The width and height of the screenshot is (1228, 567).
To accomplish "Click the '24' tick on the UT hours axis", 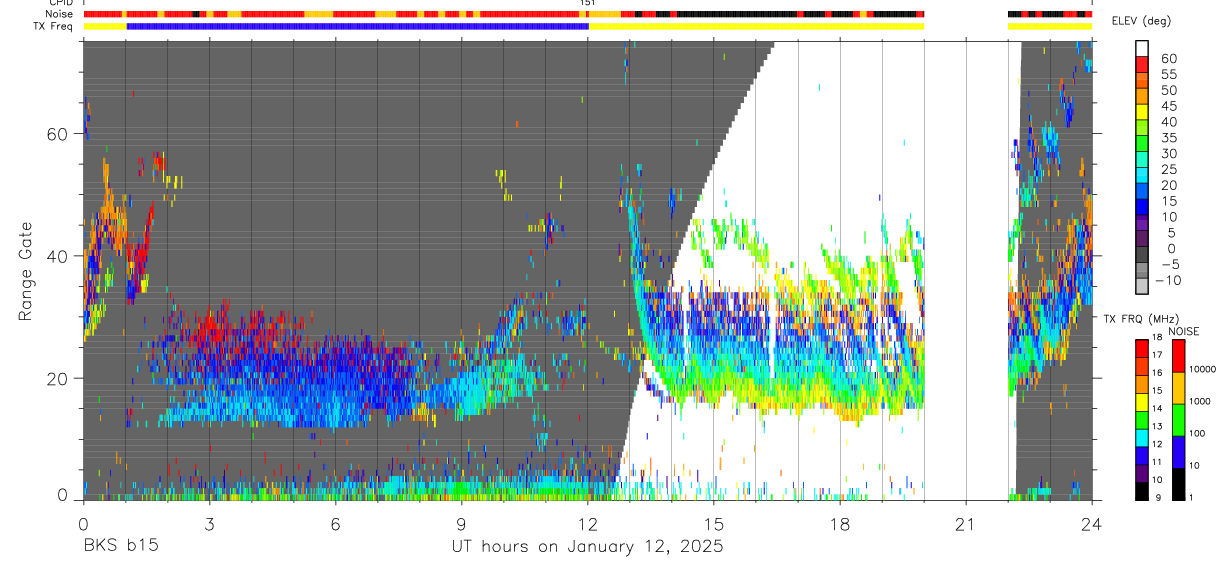I will coord(1092,523).
